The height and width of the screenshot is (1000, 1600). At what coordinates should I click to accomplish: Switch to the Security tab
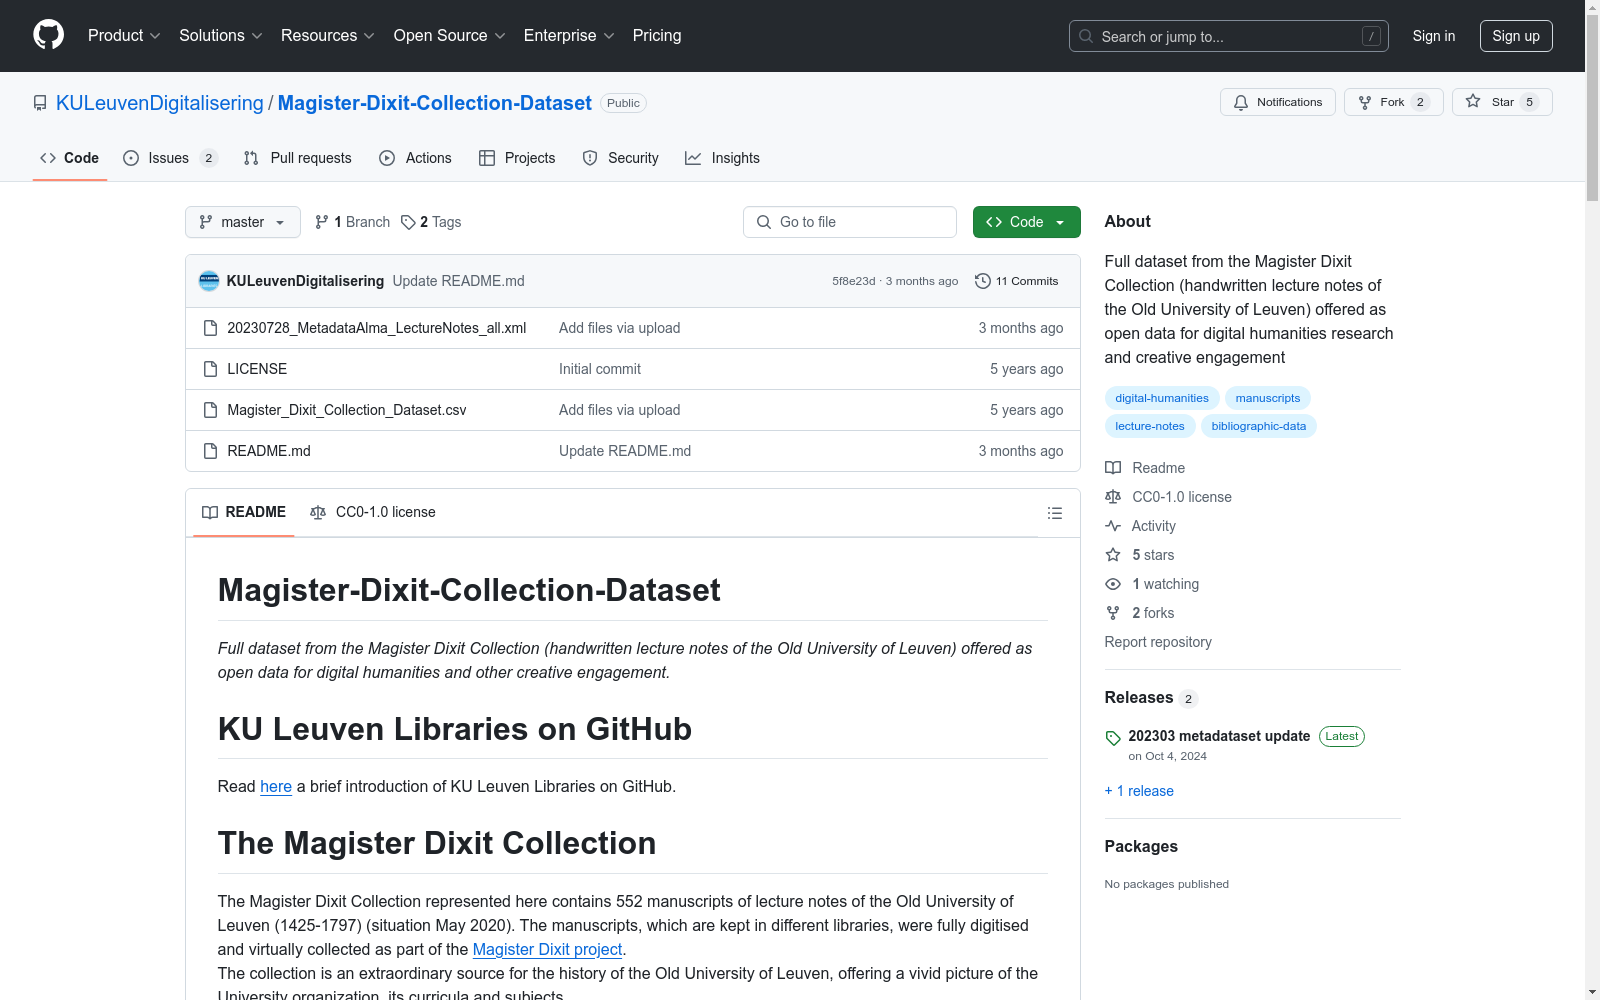point(621,158)
